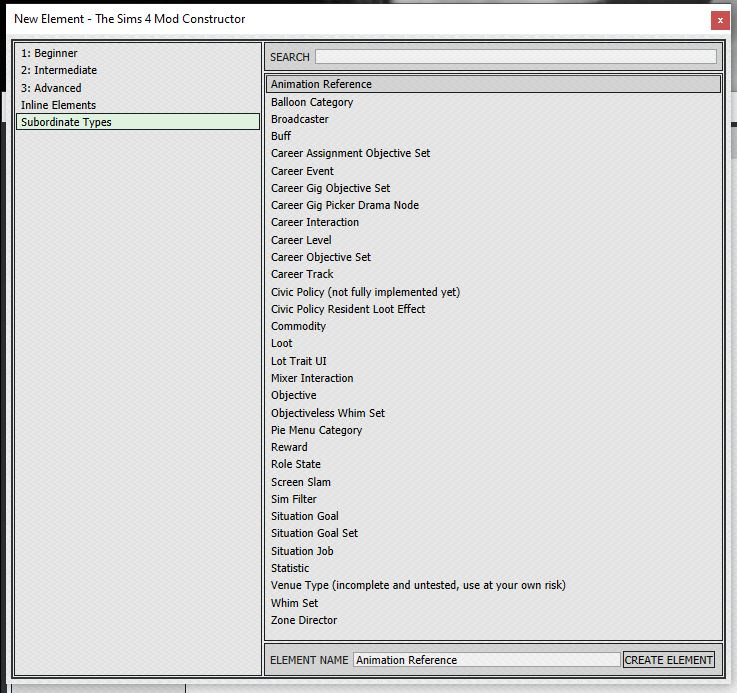Viewport: 737px width, 693px height.
Task: Select Pie Menu Category entry
Action: click(x=316, y=430)
